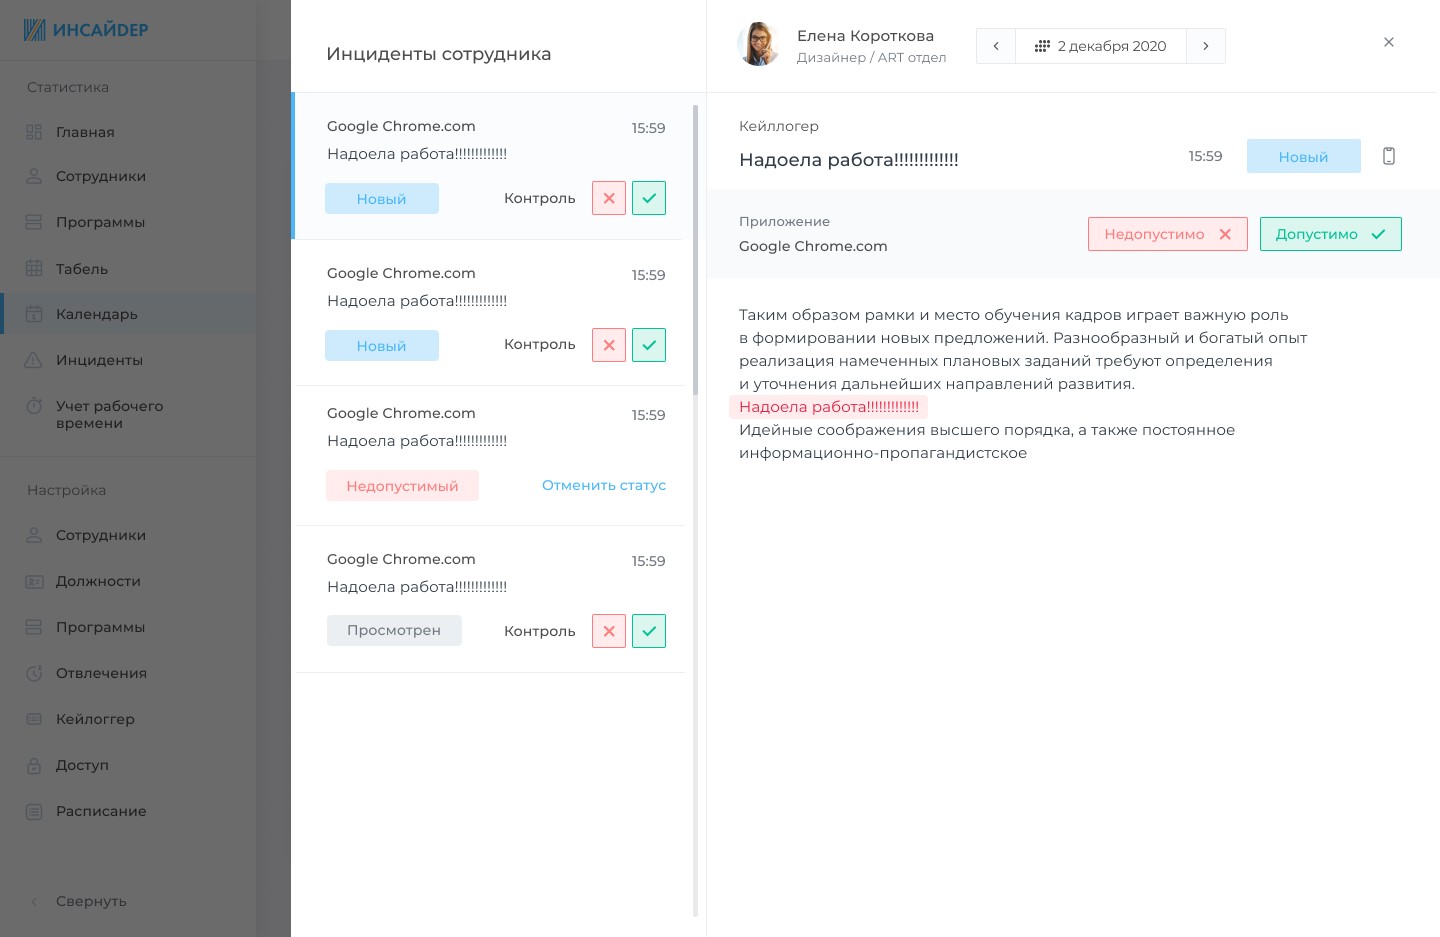Click the device icon next to the Новый status
1440x937 pixels.
pyautogui.click(x=1388, y=156)
